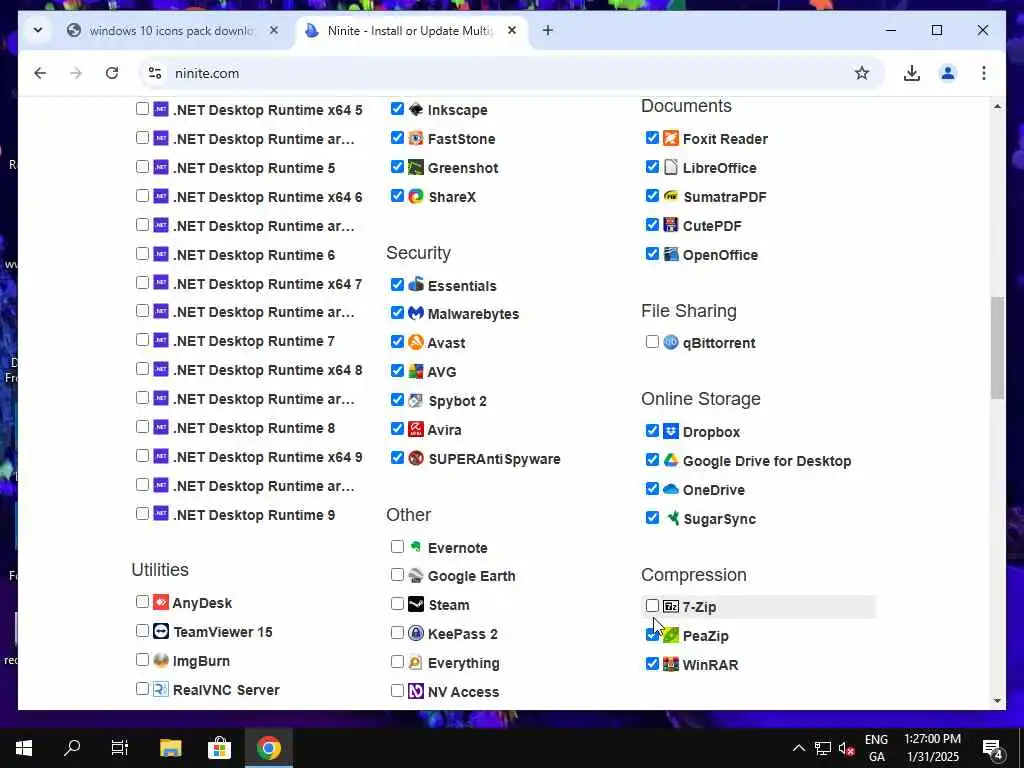View site information for ninite.com
Screen dimensions: 1024x768
[x=155, y=72]
